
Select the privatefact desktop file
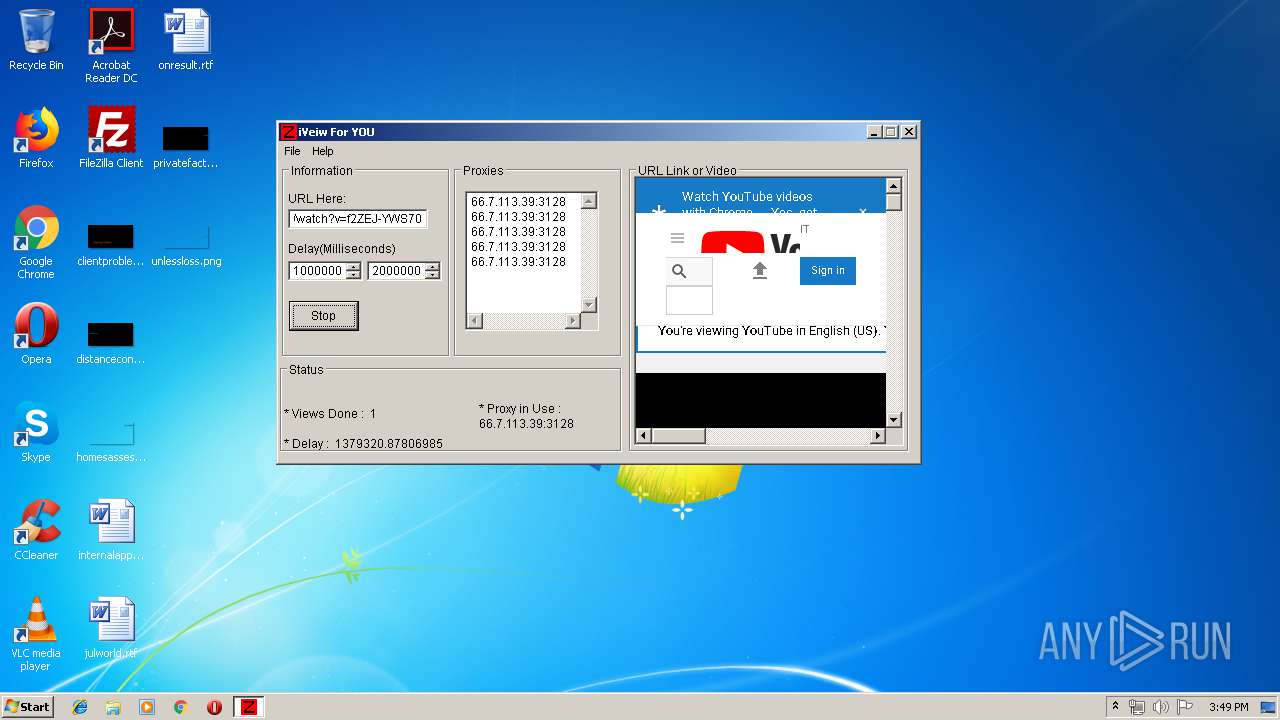[186, 147]
